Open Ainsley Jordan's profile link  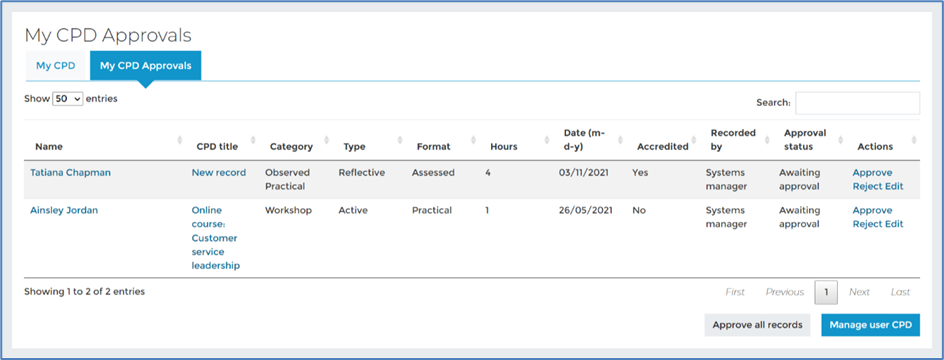click(x=64, y=211)
